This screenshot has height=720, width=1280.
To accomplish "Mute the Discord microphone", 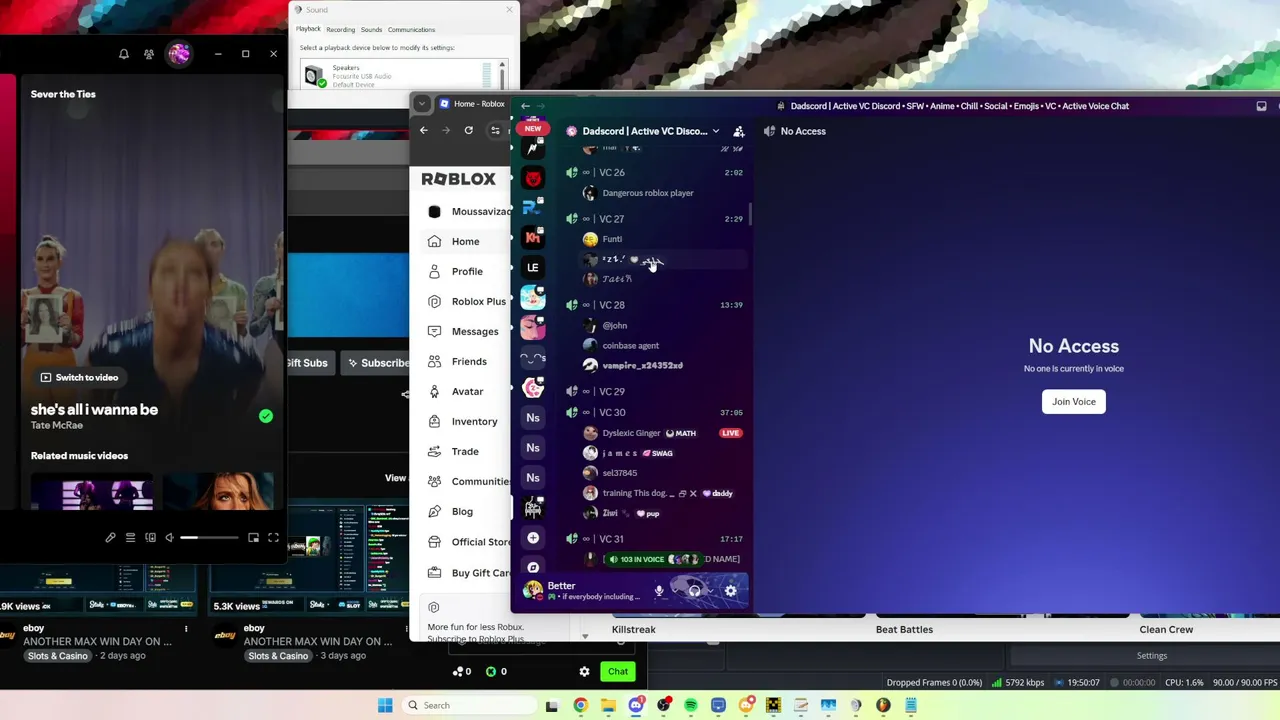I will 659,591.
